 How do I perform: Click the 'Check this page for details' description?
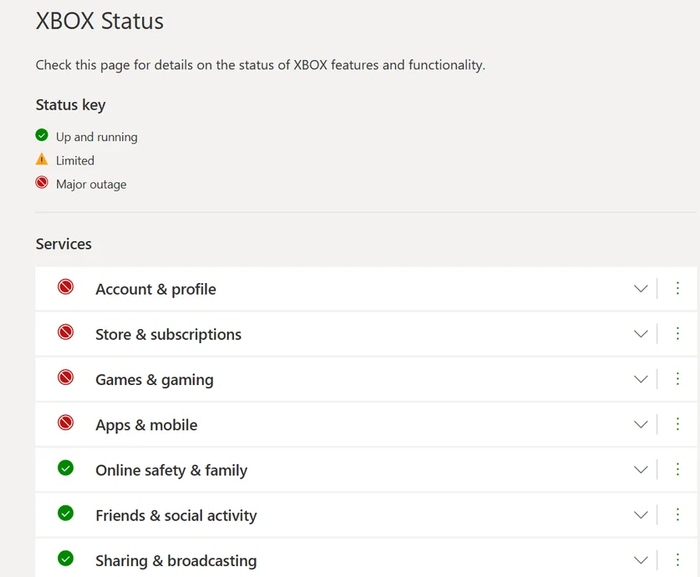tap(260, 65)
